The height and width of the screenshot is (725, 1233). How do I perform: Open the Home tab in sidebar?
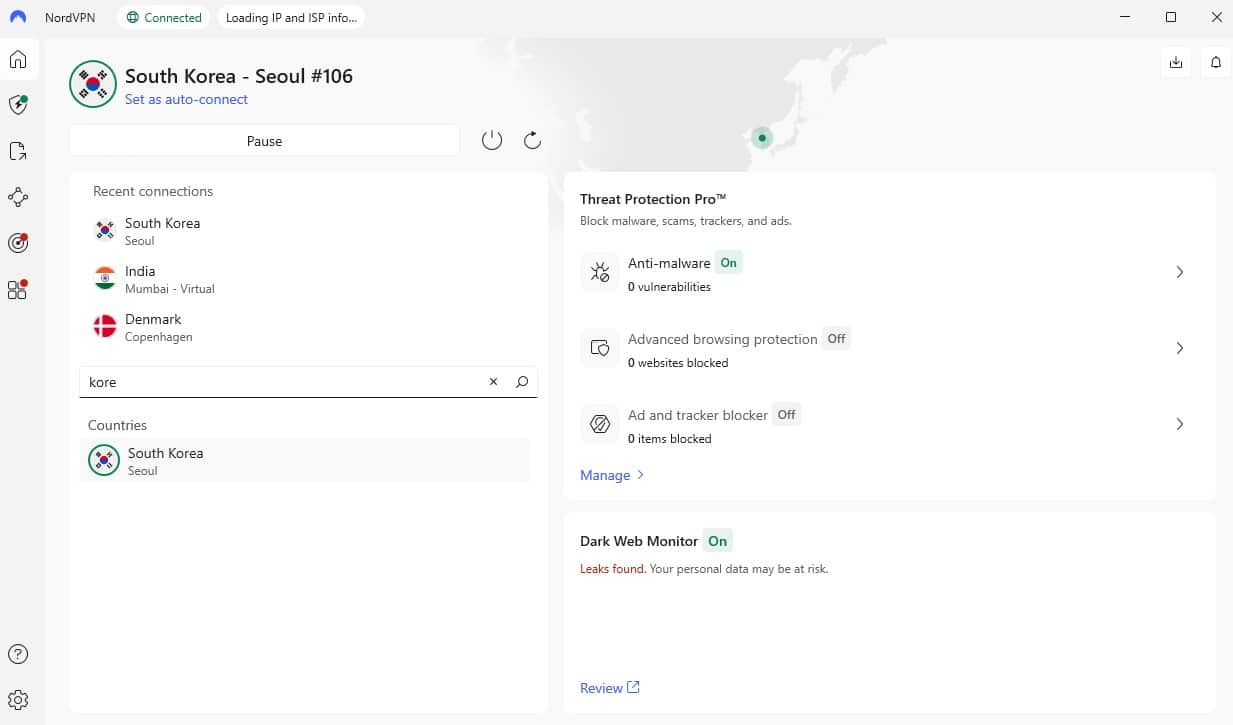18,60
